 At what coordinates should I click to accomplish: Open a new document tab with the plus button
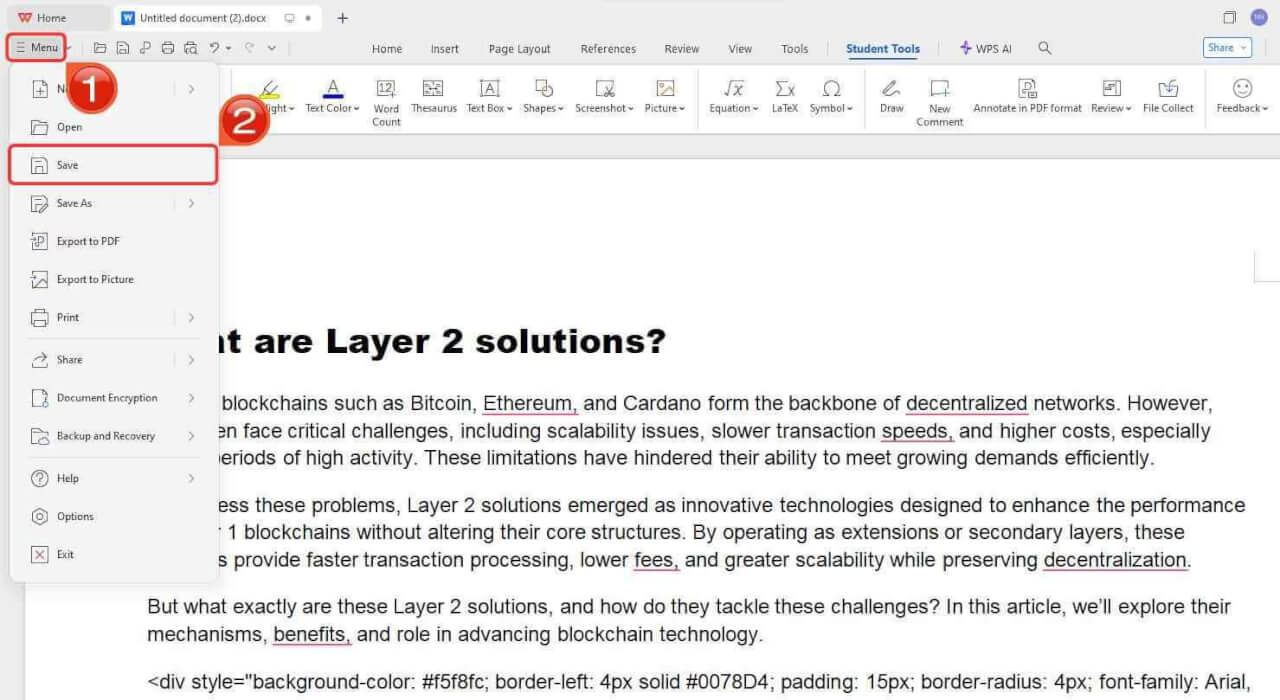click(x=343, y=17)
